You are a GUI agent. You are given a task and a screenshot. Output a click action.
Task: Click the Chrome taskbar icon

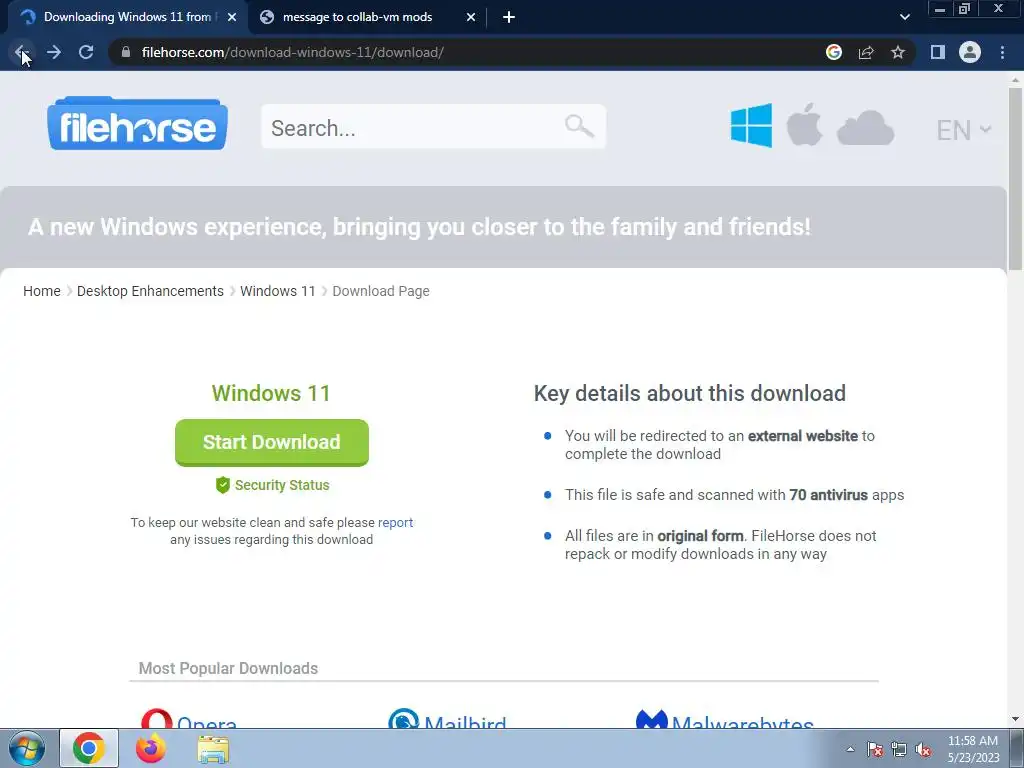pos(89,748)
